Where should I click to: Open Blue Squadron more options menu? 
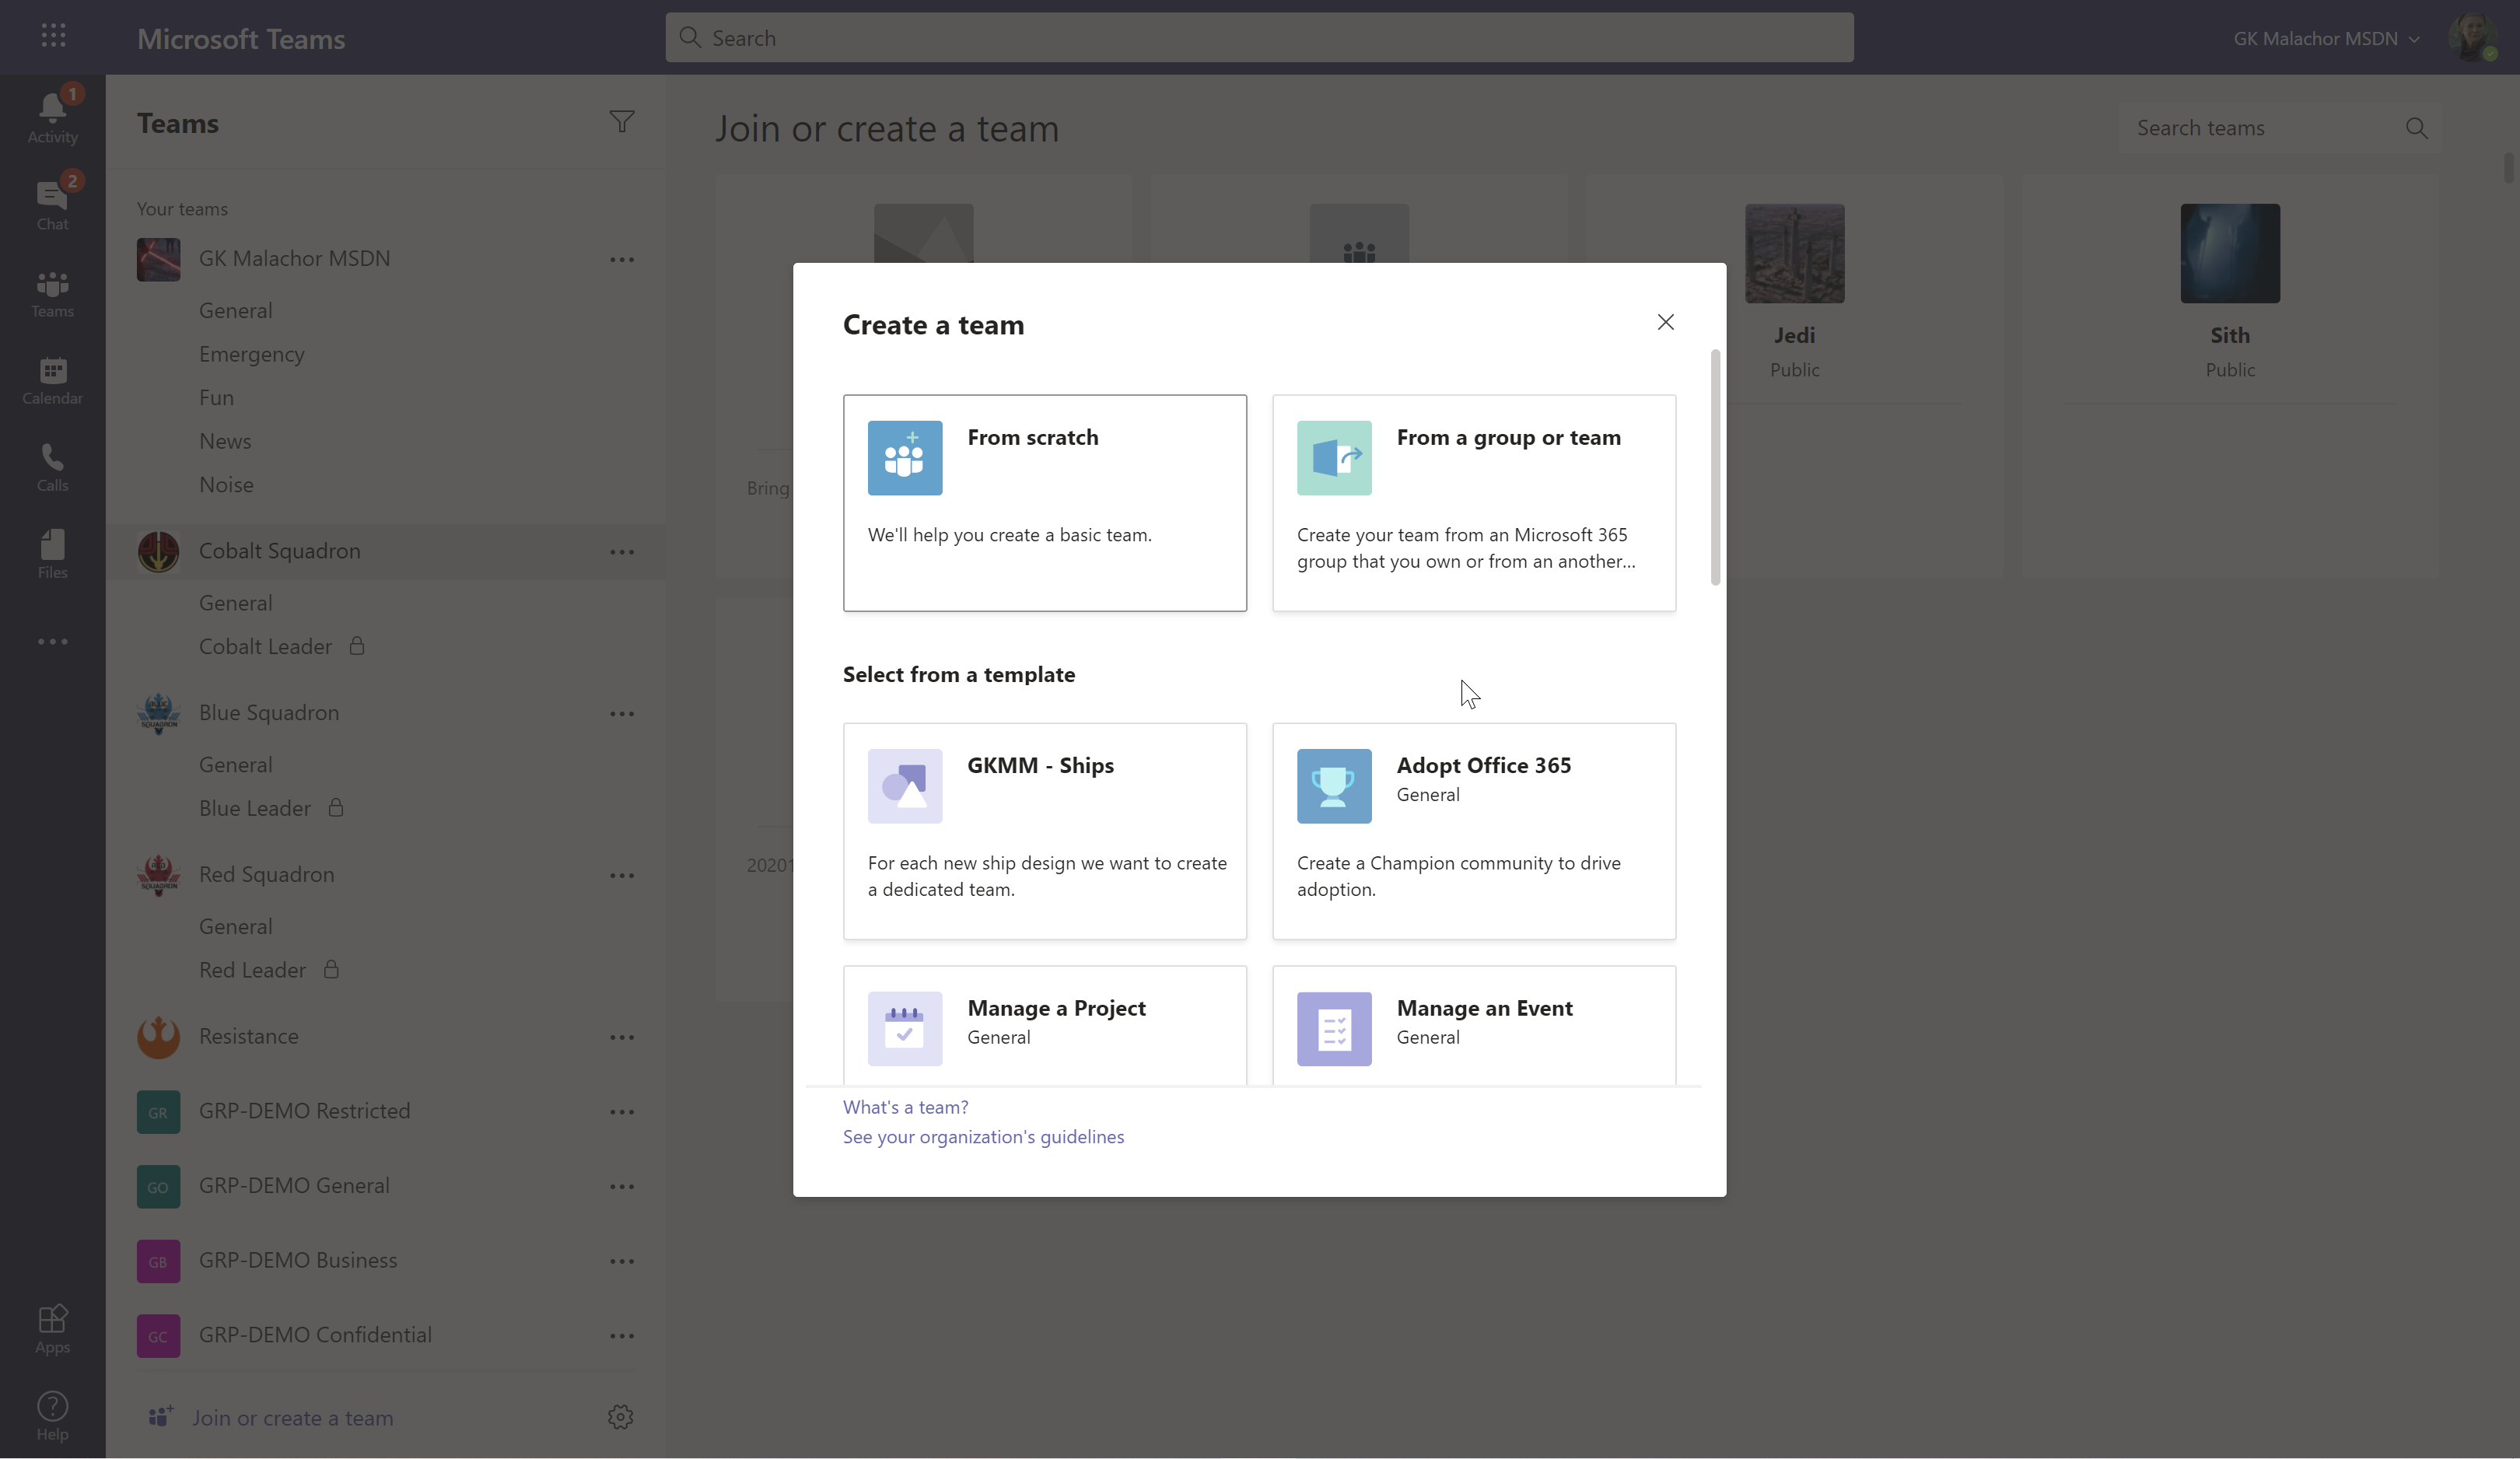pyautogui.click(x=621, y=714)
